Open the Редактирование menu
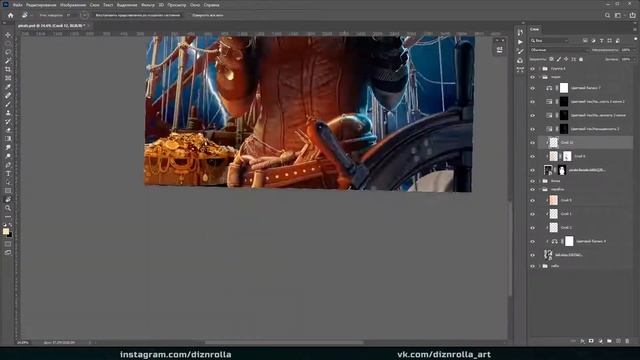This screenshot has height=360, width=640. pos(41,5)
